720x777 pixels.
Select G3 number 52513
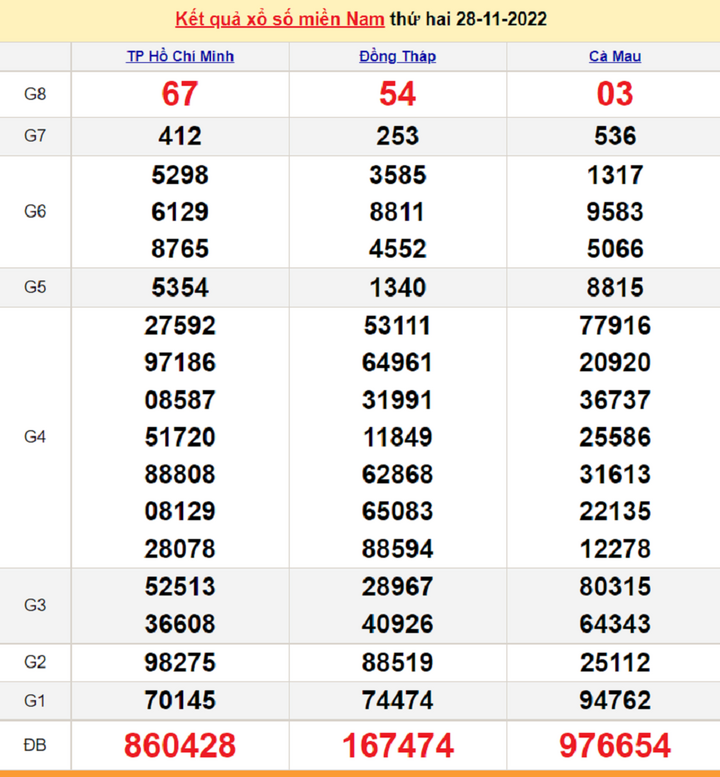pos(180,587)
